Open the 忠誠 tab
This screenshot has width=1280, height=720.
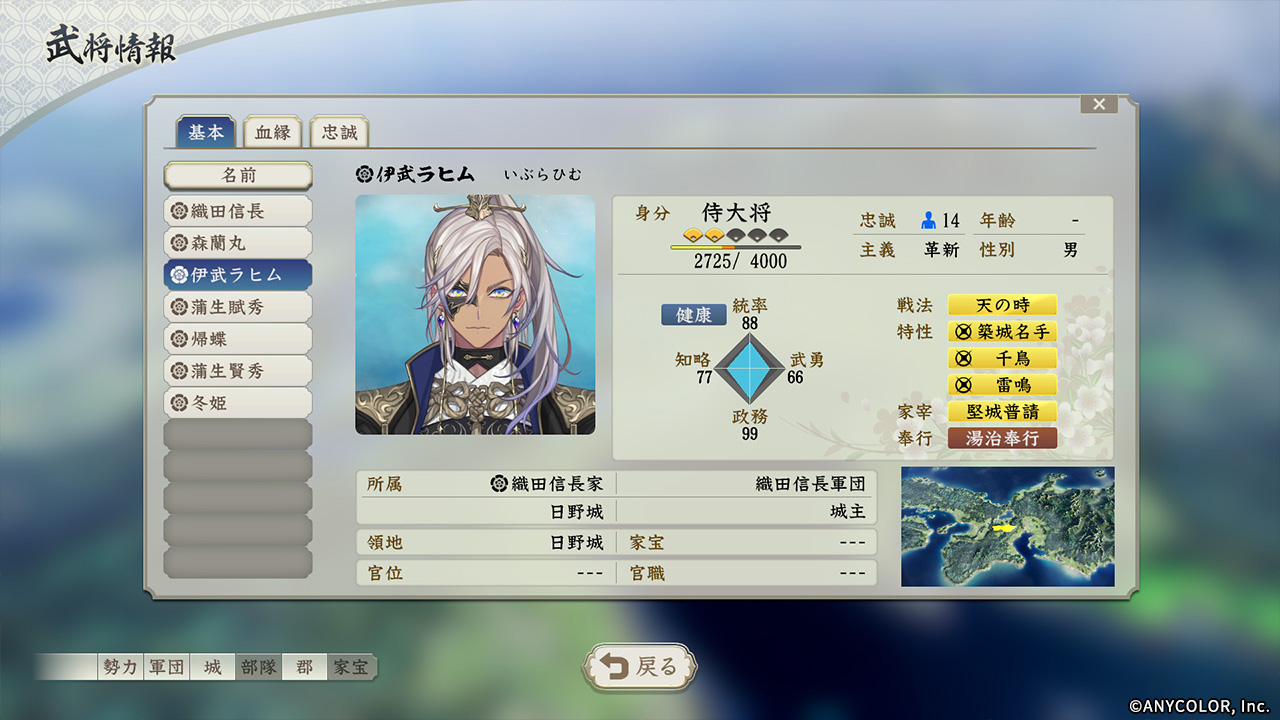coord(339,132)
